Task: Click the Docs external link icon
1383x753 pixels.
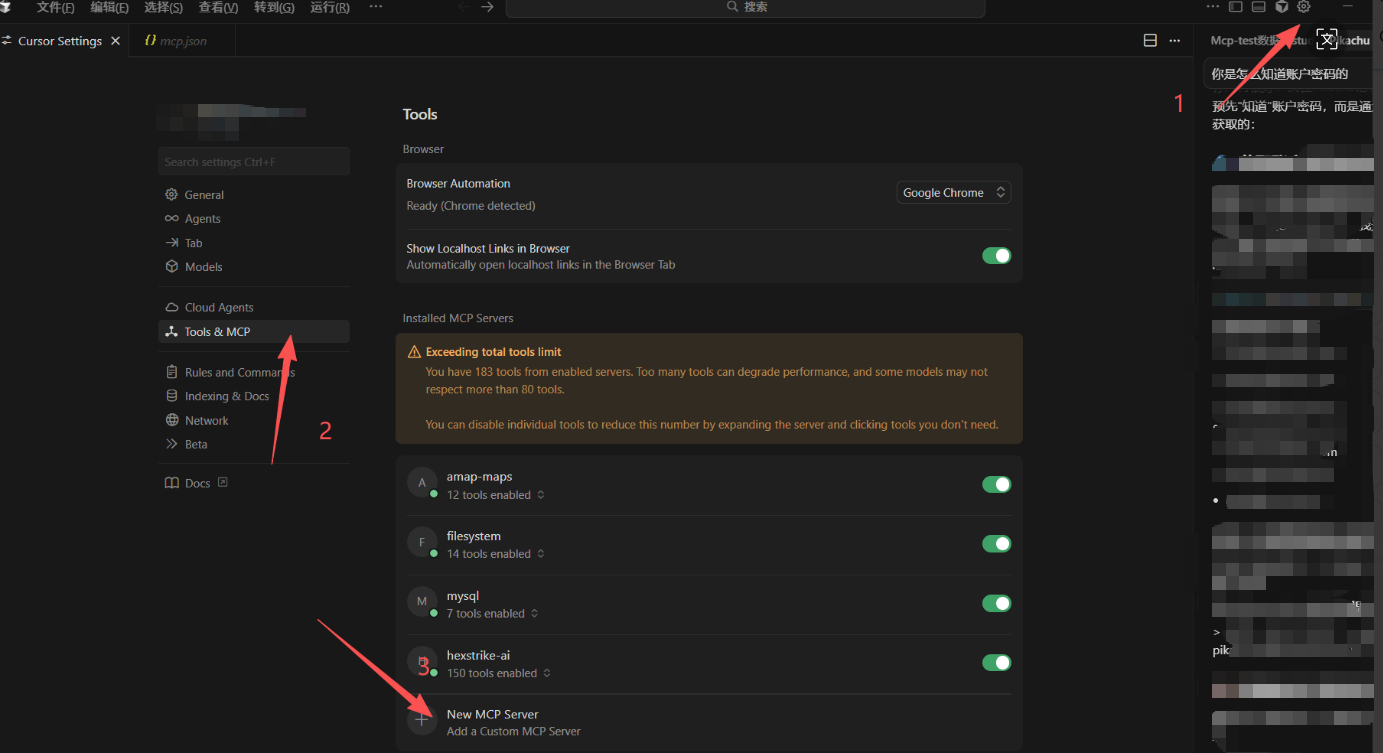Action: pos(223,482)
